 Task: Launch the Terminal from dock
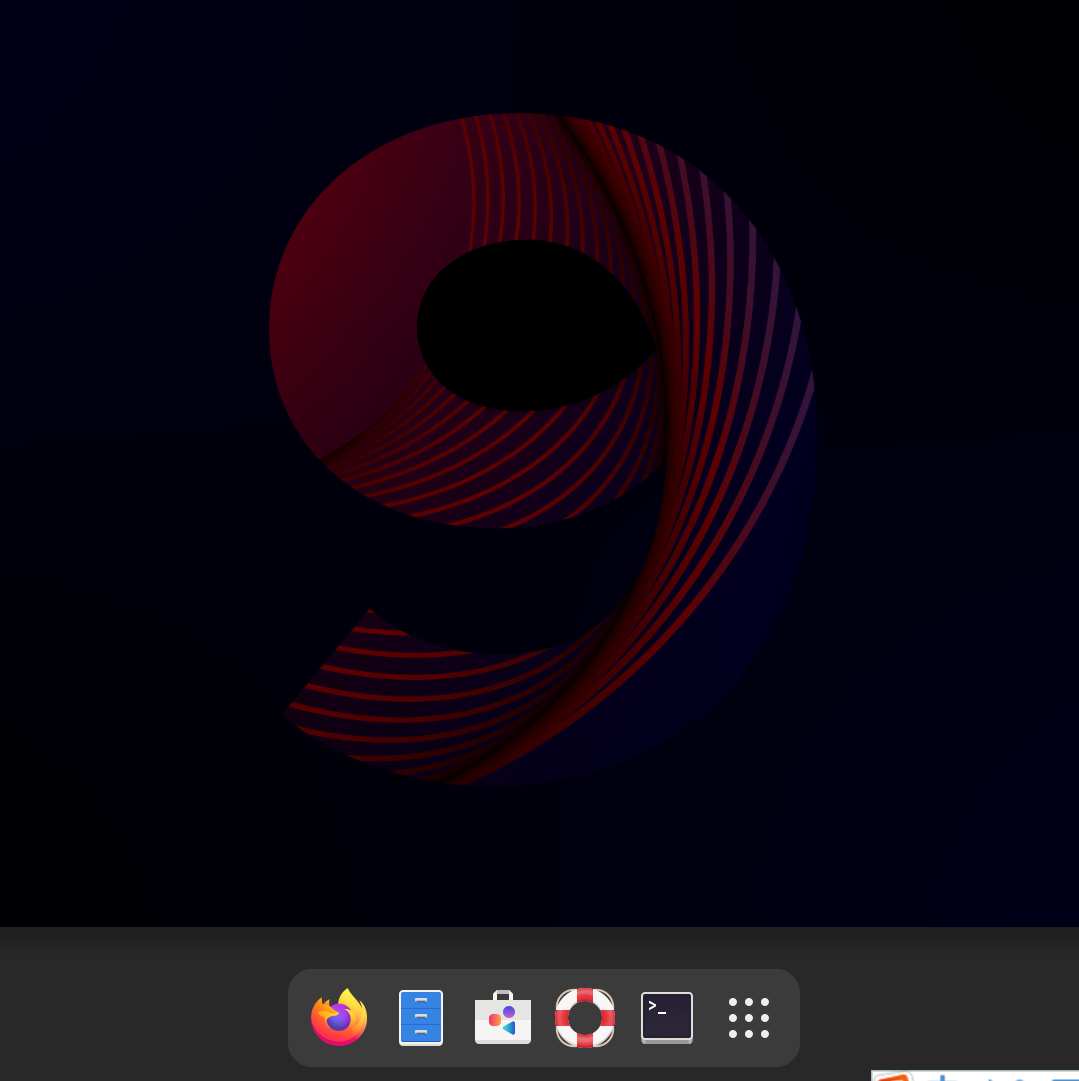click(x=667, y=1018)
